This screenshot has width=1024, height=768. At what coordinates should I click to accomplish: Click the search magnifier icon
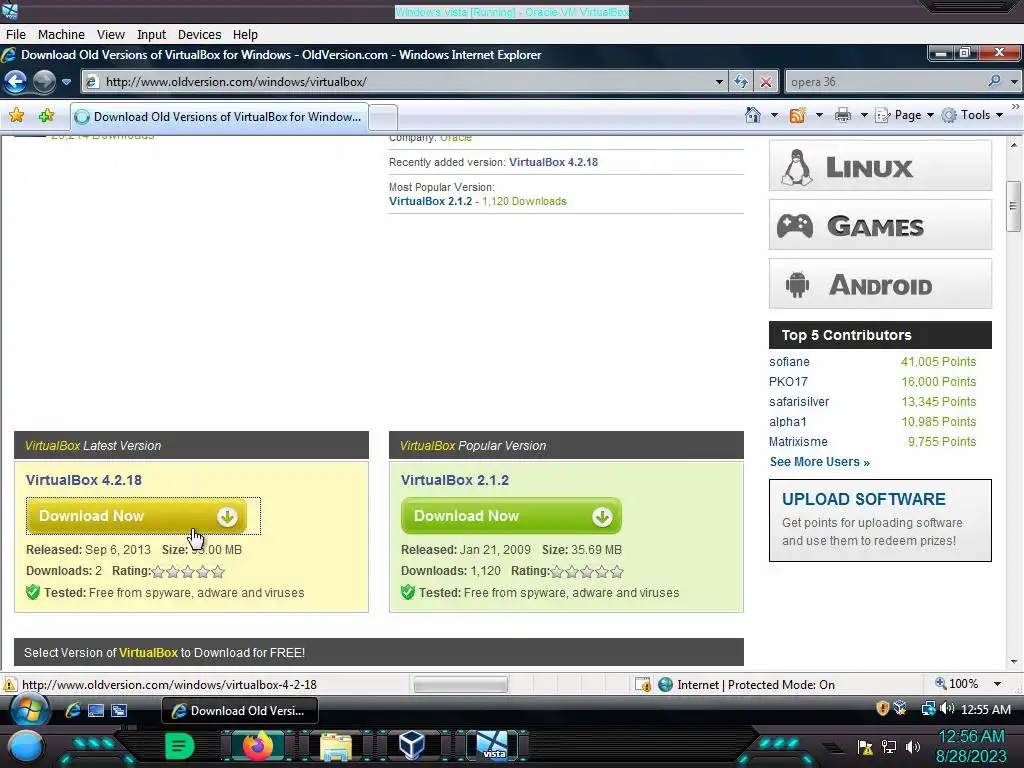click(x=994, y=81)
